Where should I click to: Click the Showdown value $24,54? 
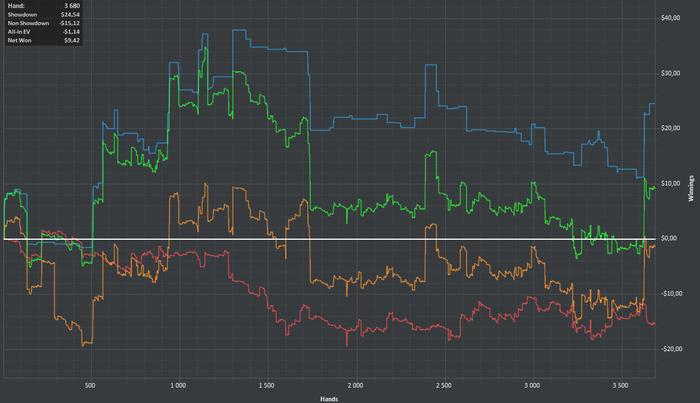[x=70, y=15]
